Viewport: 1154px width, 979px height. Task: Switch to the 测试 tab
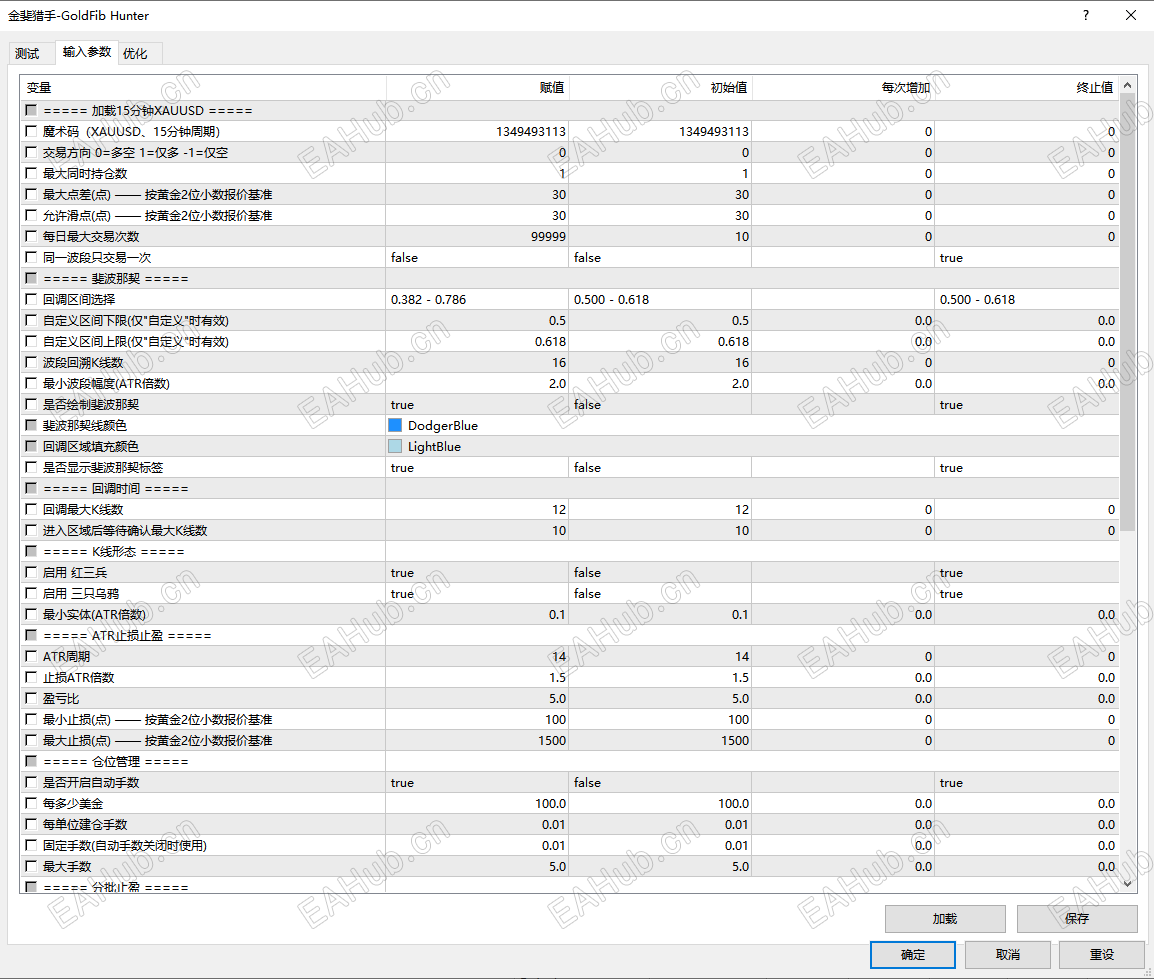pos(27,54)
